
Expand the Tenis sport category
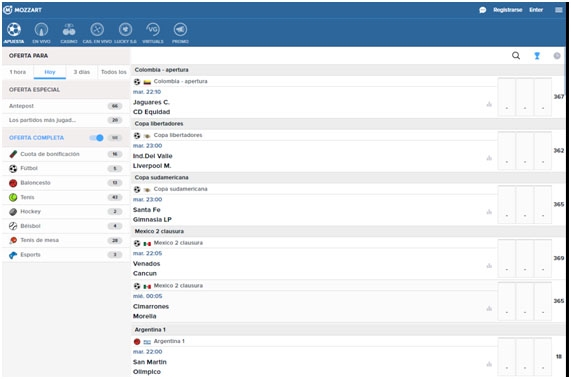66,197
